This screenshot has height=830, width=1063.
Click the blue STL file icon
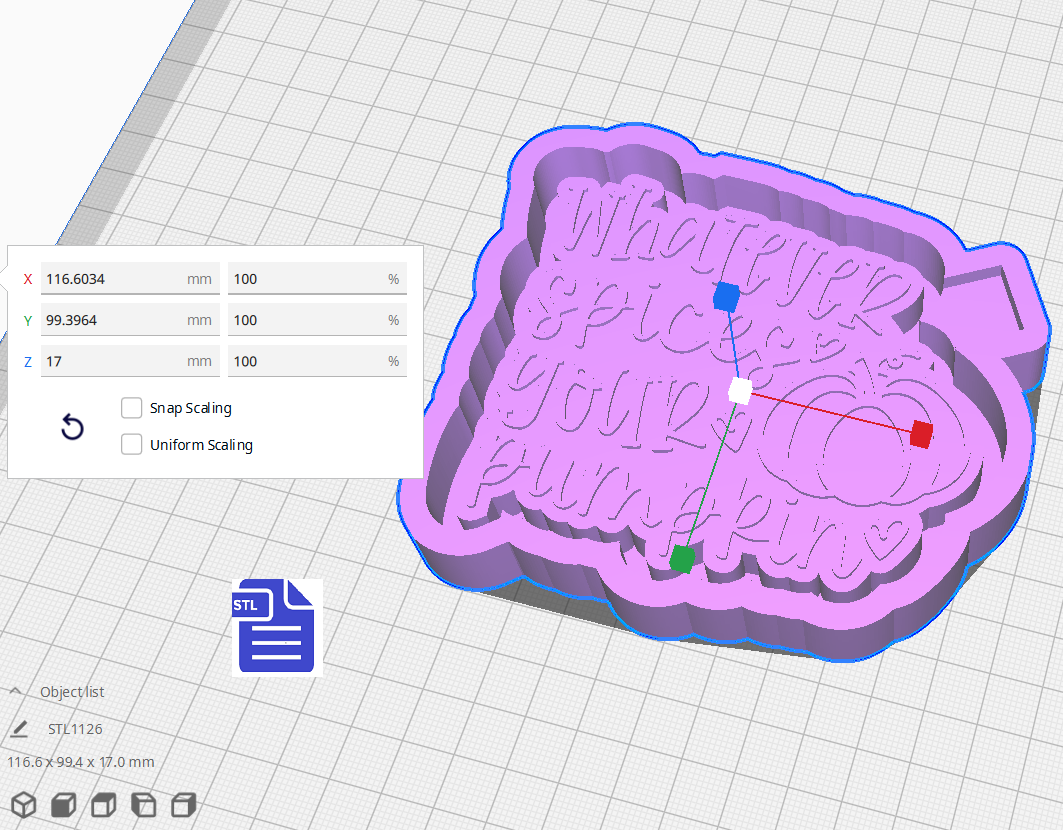[276, 627]
